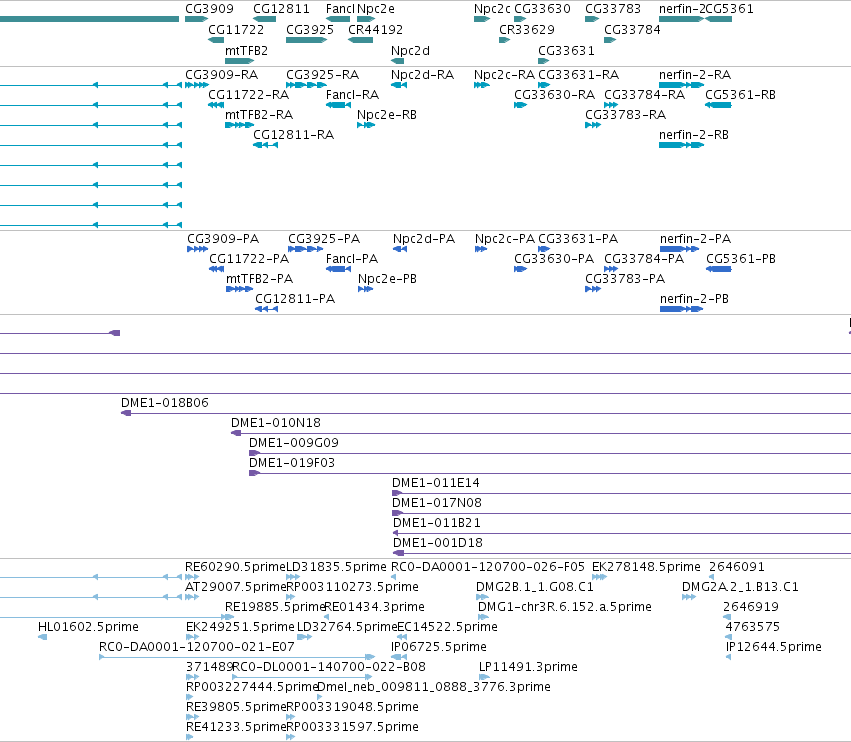Click the mtTFB2-PA protein feature
851x742 pixels.
239,289
